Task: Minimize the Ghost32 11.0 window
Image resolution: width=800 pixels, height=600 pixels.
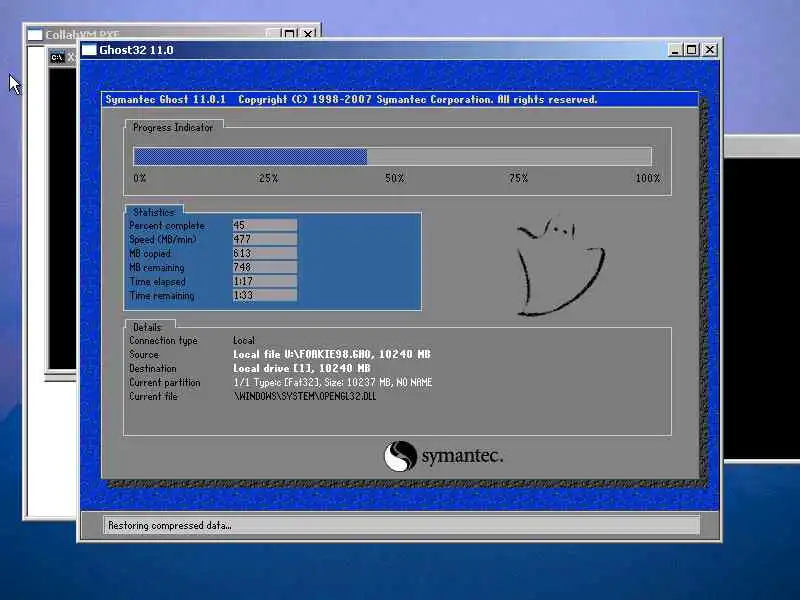Action: [675, 50]
